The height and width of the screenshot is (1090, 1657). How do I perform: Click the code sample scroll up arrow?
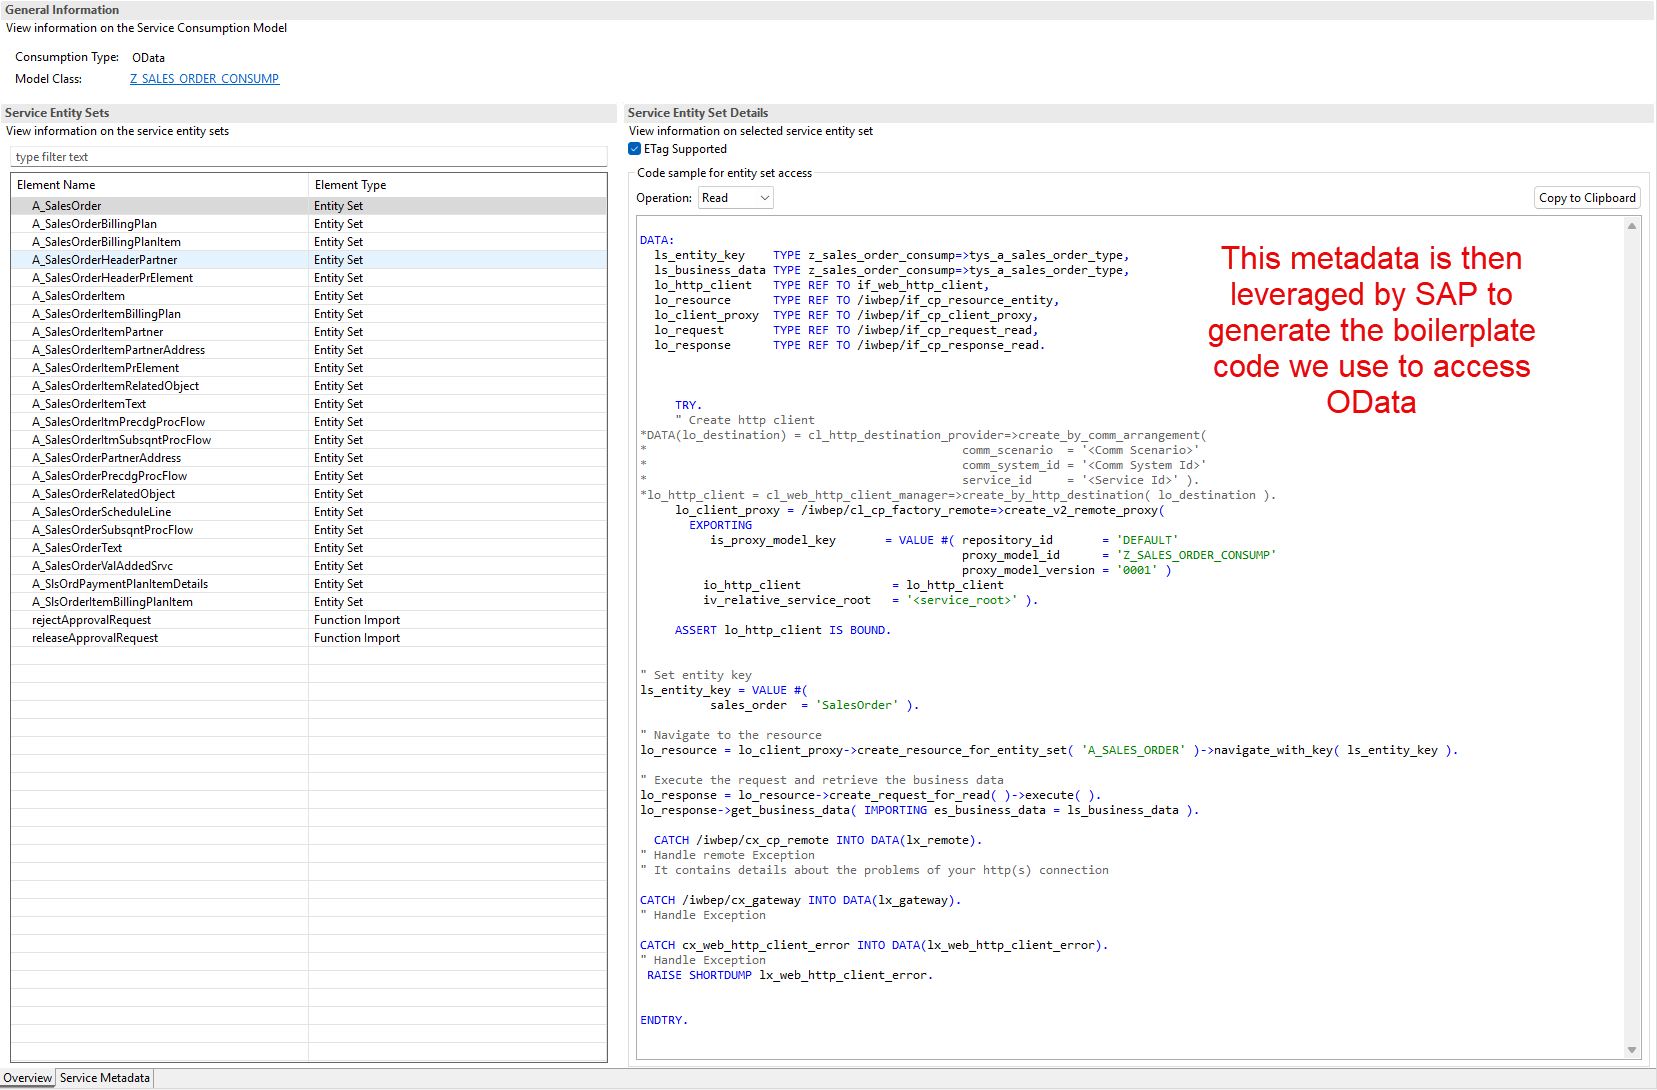tap(1632, 226)
